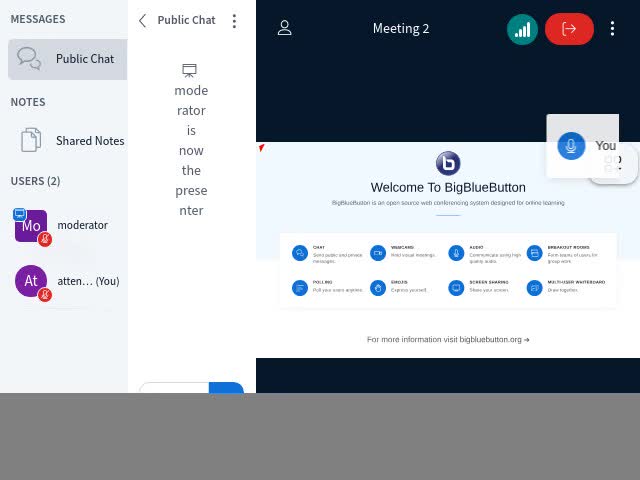Click the Screen Sharing feature icon on the slide
This screenshot has height=480, width=640.
456,288
